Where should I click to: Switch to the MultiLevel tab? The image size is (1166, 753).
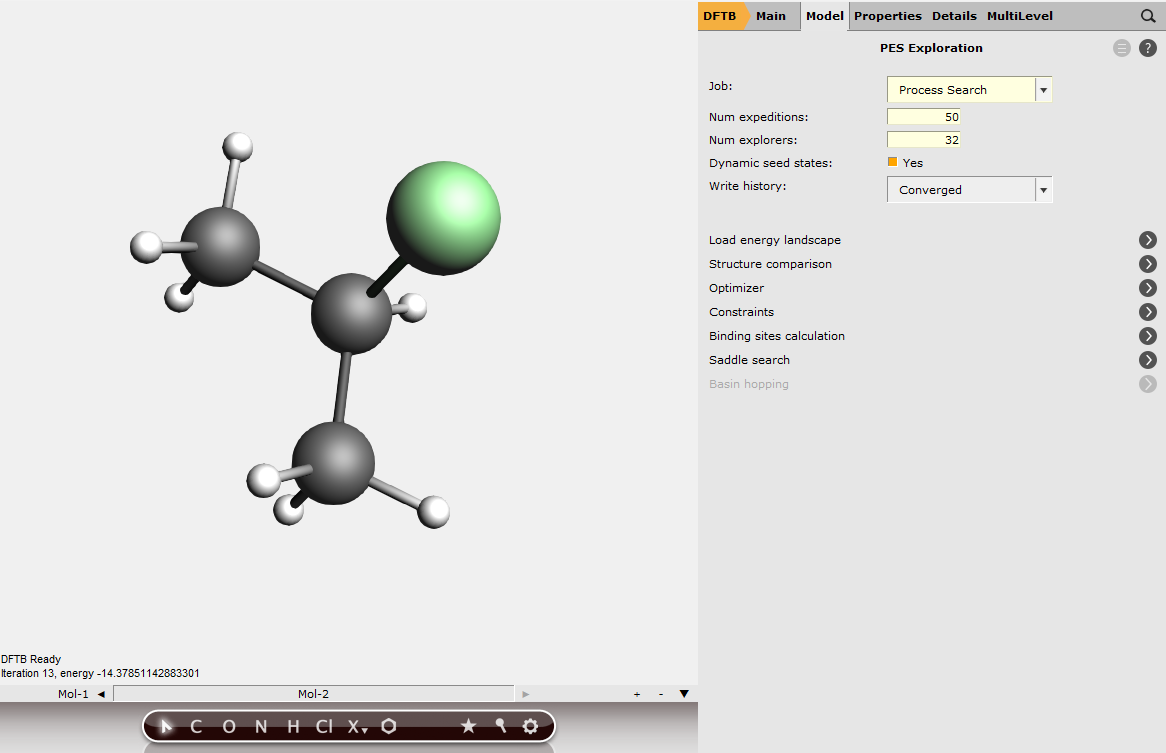(x=1019, y=16)
